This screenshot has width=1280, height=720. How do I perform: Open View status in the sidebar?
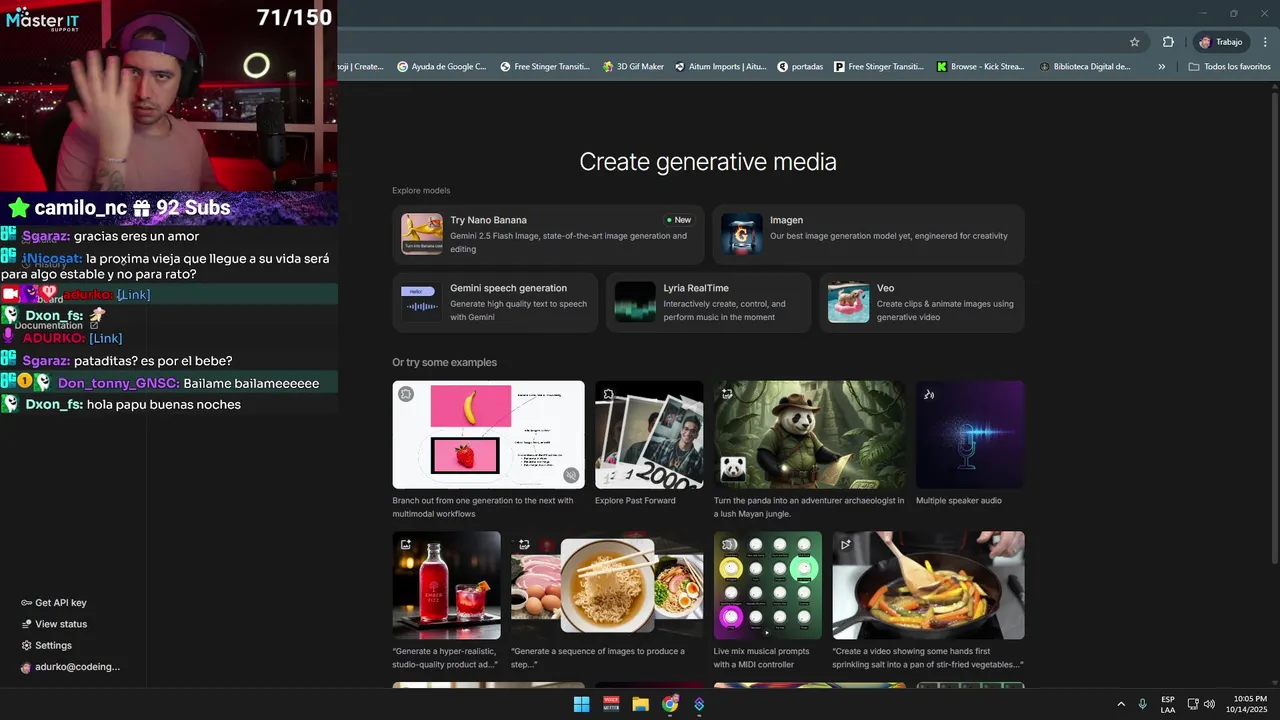point(54,624)
